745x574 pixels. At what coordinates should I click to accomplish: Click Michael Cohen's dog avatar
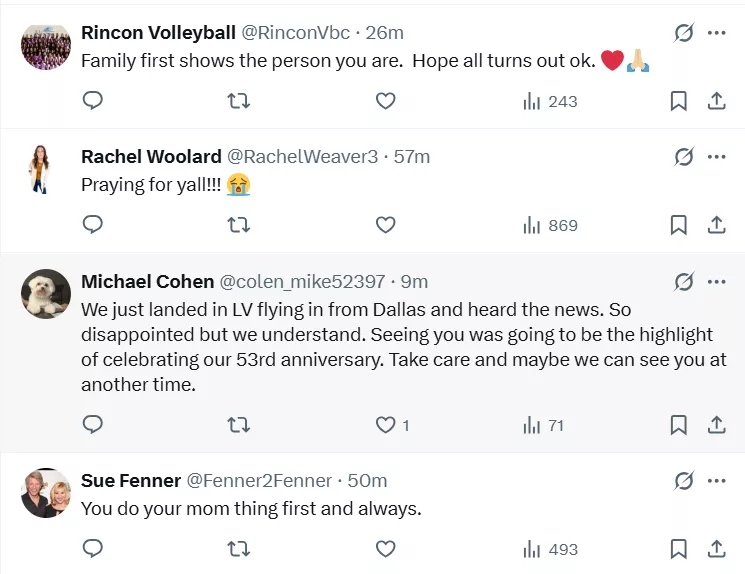(x=46, y=294)
